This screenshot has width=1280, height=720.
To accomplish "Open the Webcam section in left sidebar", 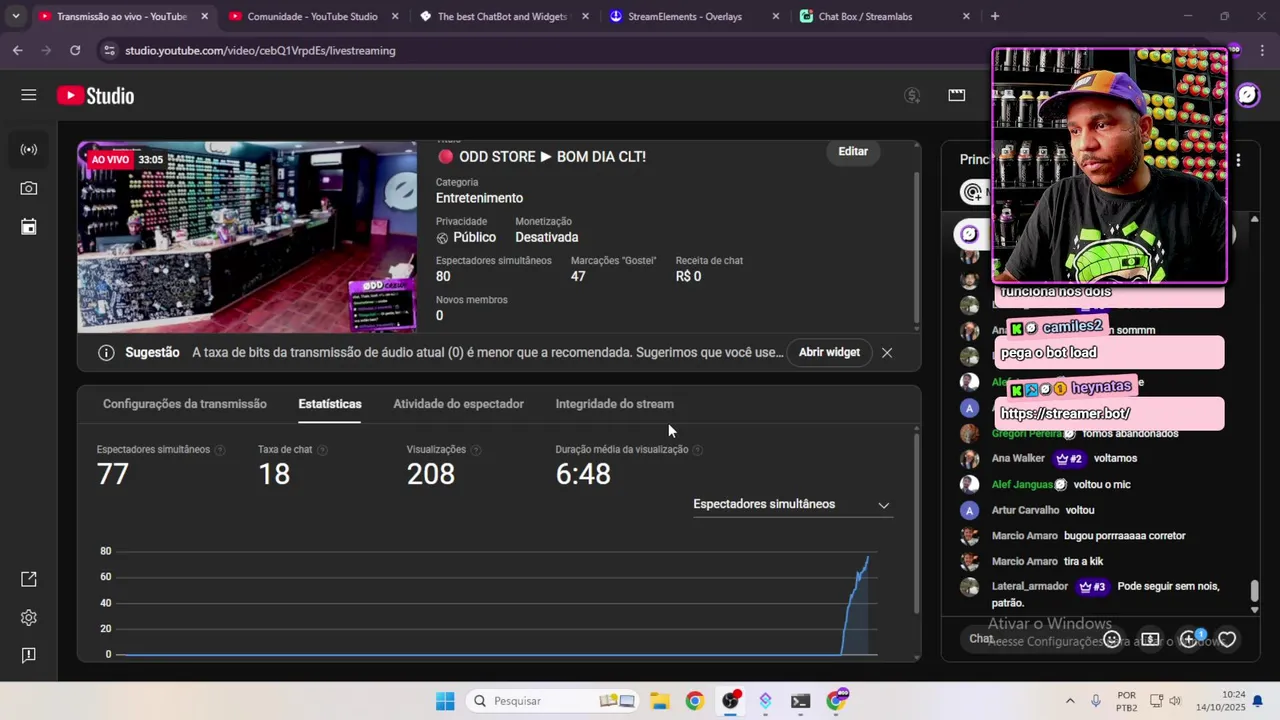I will click(29, 188).
